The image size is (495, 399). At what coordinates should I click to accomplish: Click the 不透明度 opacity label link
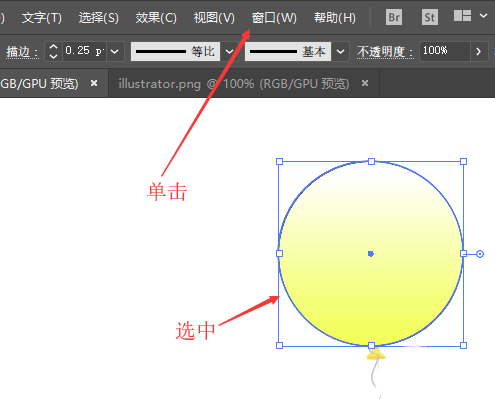click(385, 52)
